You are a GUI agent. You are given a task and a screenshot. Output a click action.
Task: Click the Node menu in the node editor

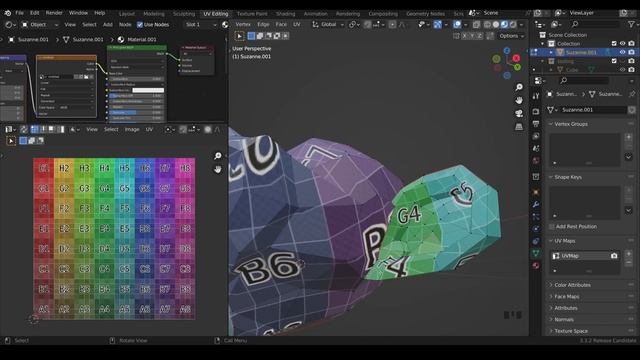(125, 24)
